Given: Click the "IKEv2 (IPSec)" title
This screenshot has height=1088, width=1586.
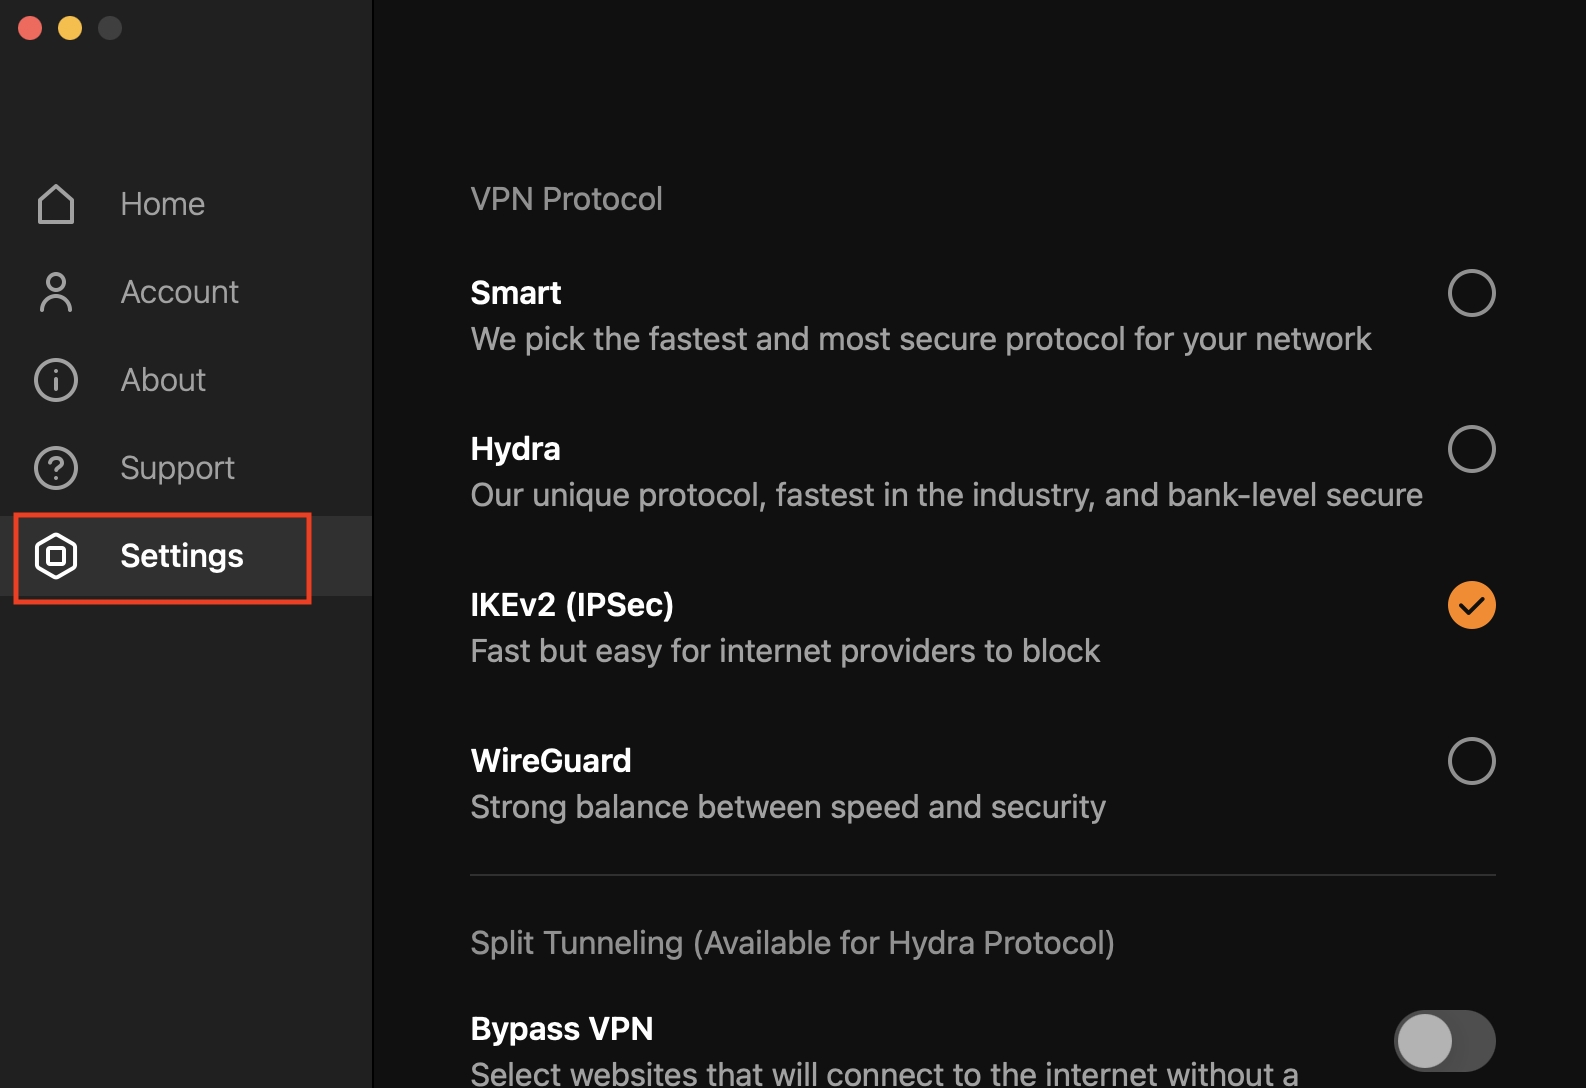Looking at the screenshot, I should coord(572,605).
